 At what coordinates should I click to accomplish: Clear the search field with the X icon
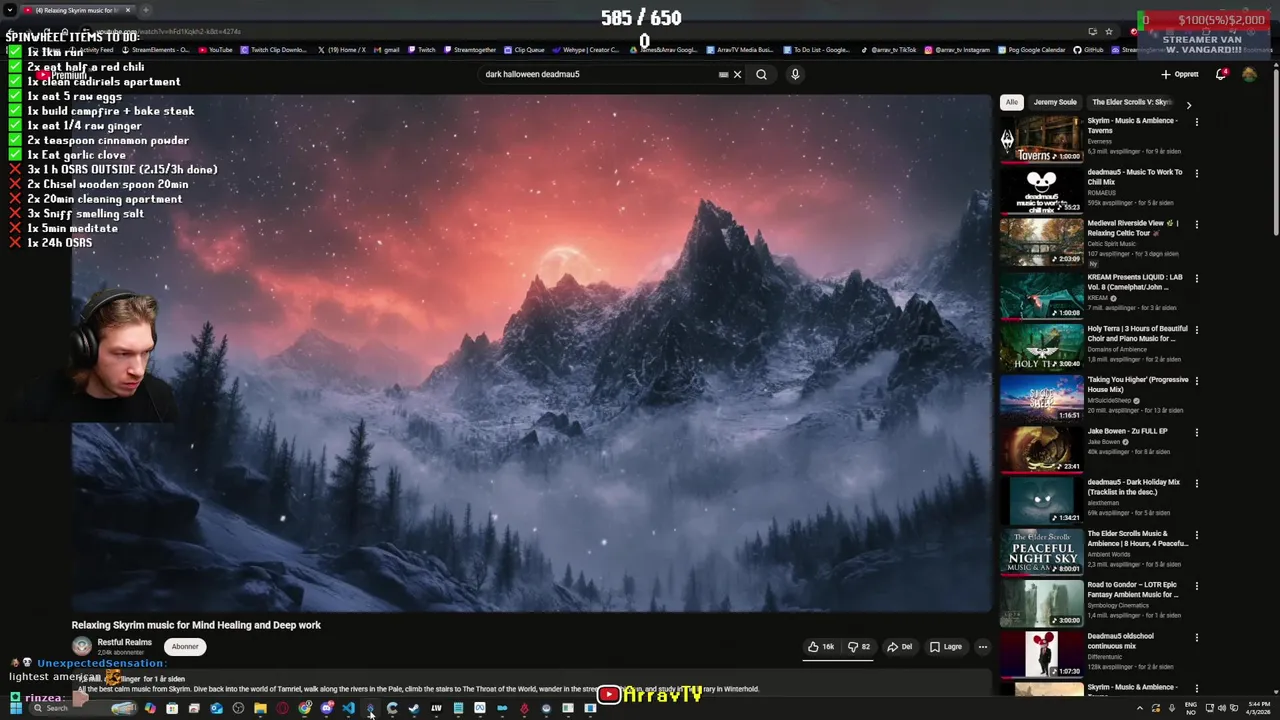737,74
